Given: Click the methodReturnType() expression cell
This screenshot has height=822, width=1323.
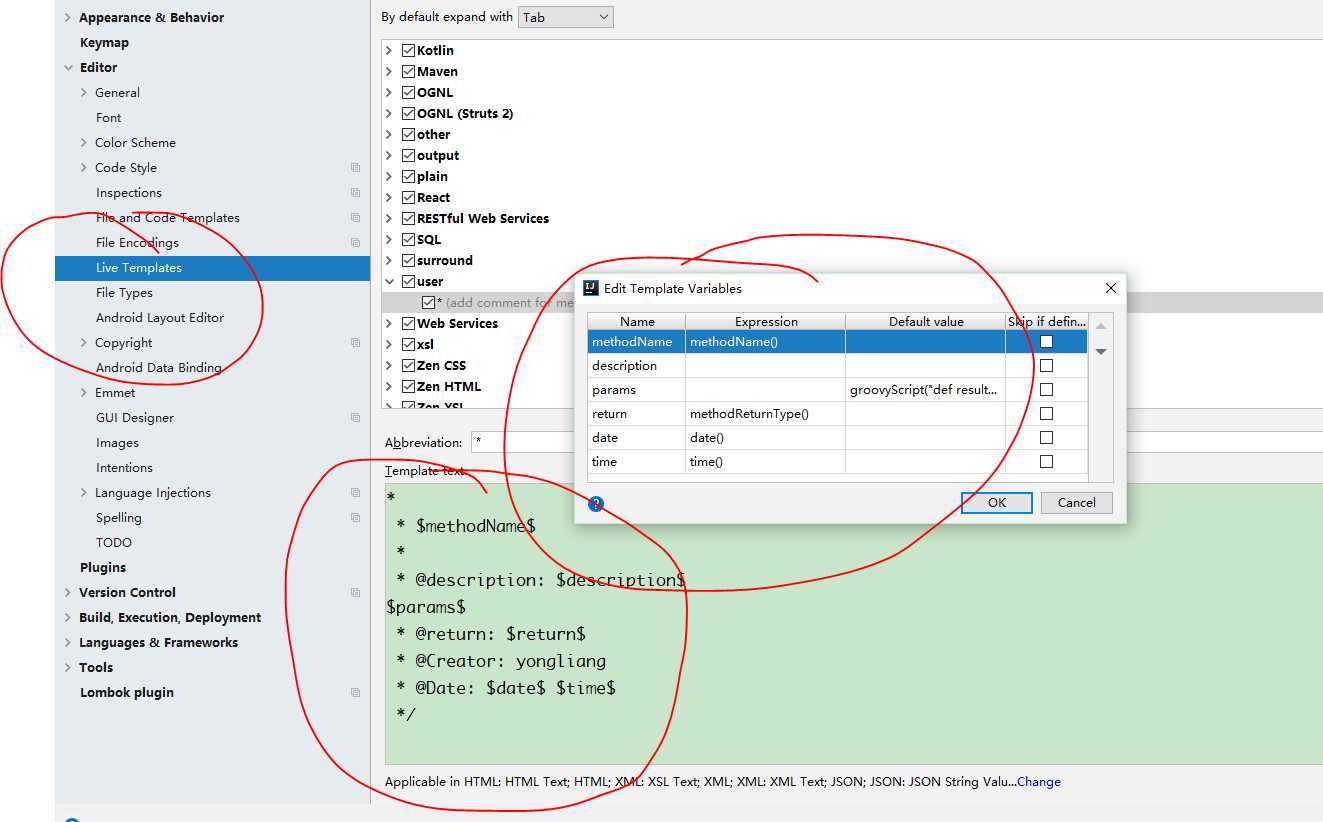Looking at the screenshot, I should [x=765, y=414].
